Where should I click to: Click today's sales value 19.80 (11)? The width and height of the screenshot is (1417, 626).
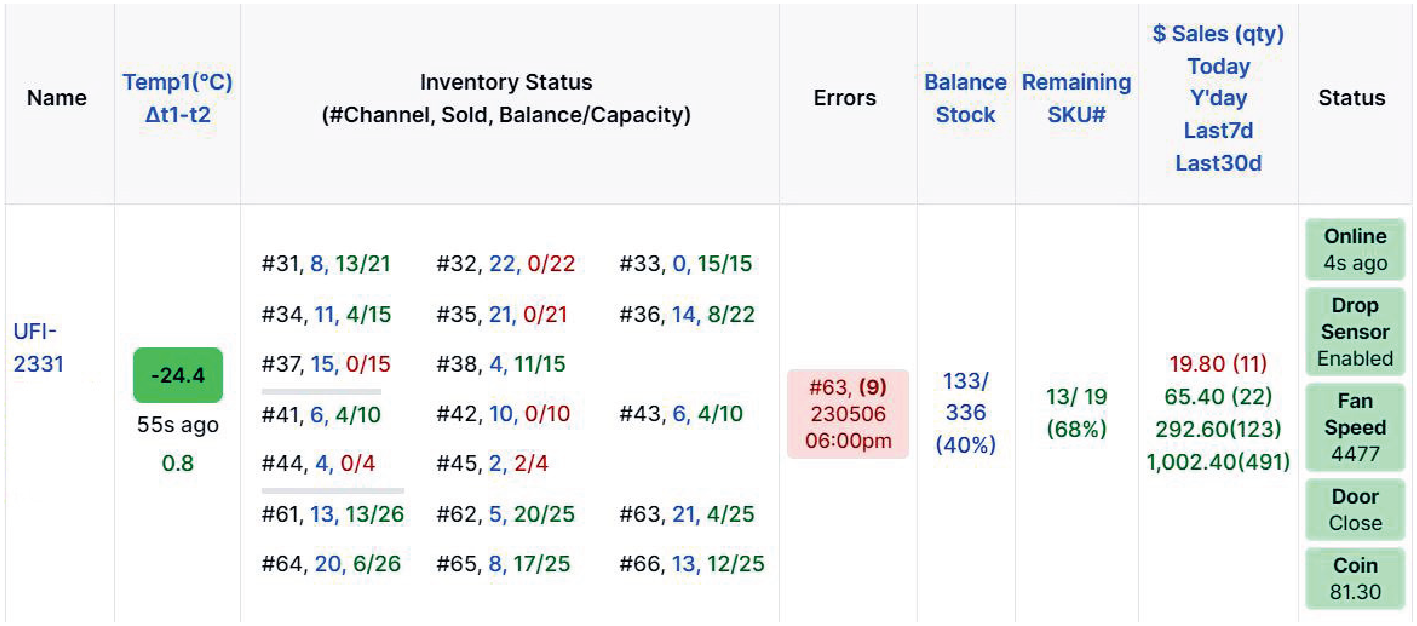(1217, 364)
